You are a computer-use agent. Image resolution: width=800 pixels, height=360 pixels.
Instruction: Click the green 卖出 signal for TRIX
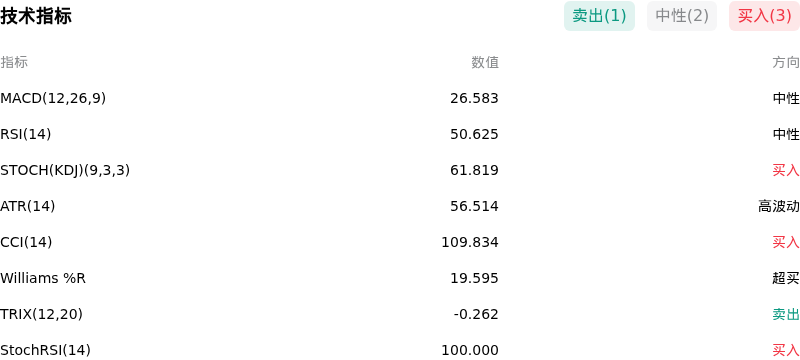pos(786,315)
